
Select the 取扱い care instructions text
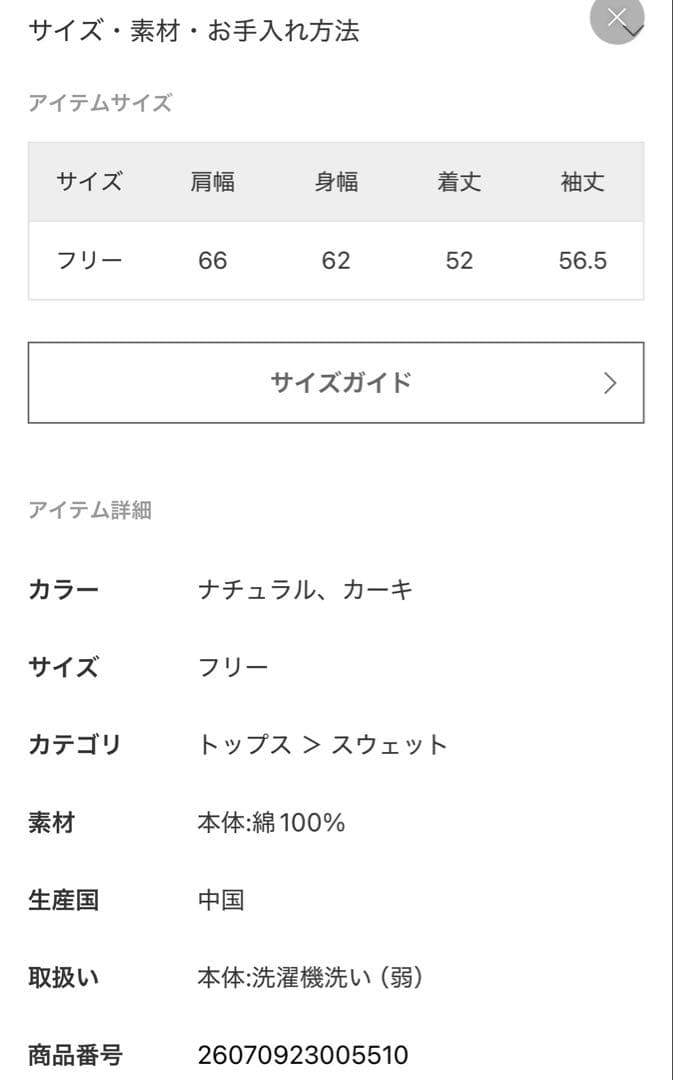tap(312, 978)
